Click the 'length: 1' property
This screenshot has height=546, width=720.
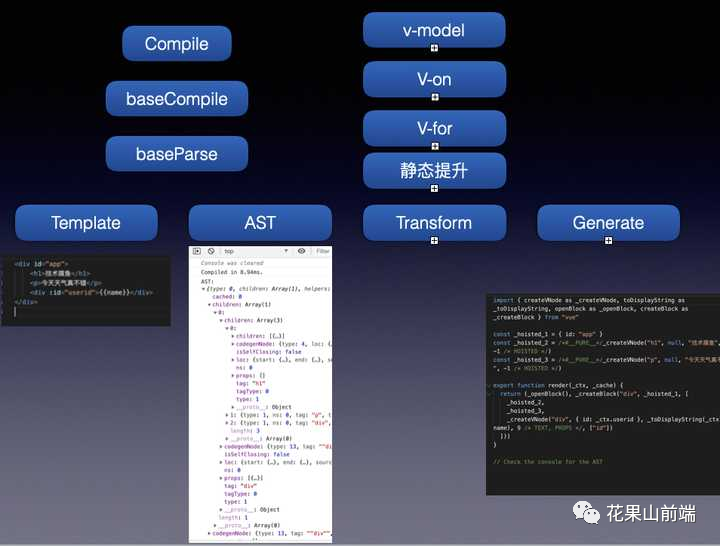coord(233,518)
